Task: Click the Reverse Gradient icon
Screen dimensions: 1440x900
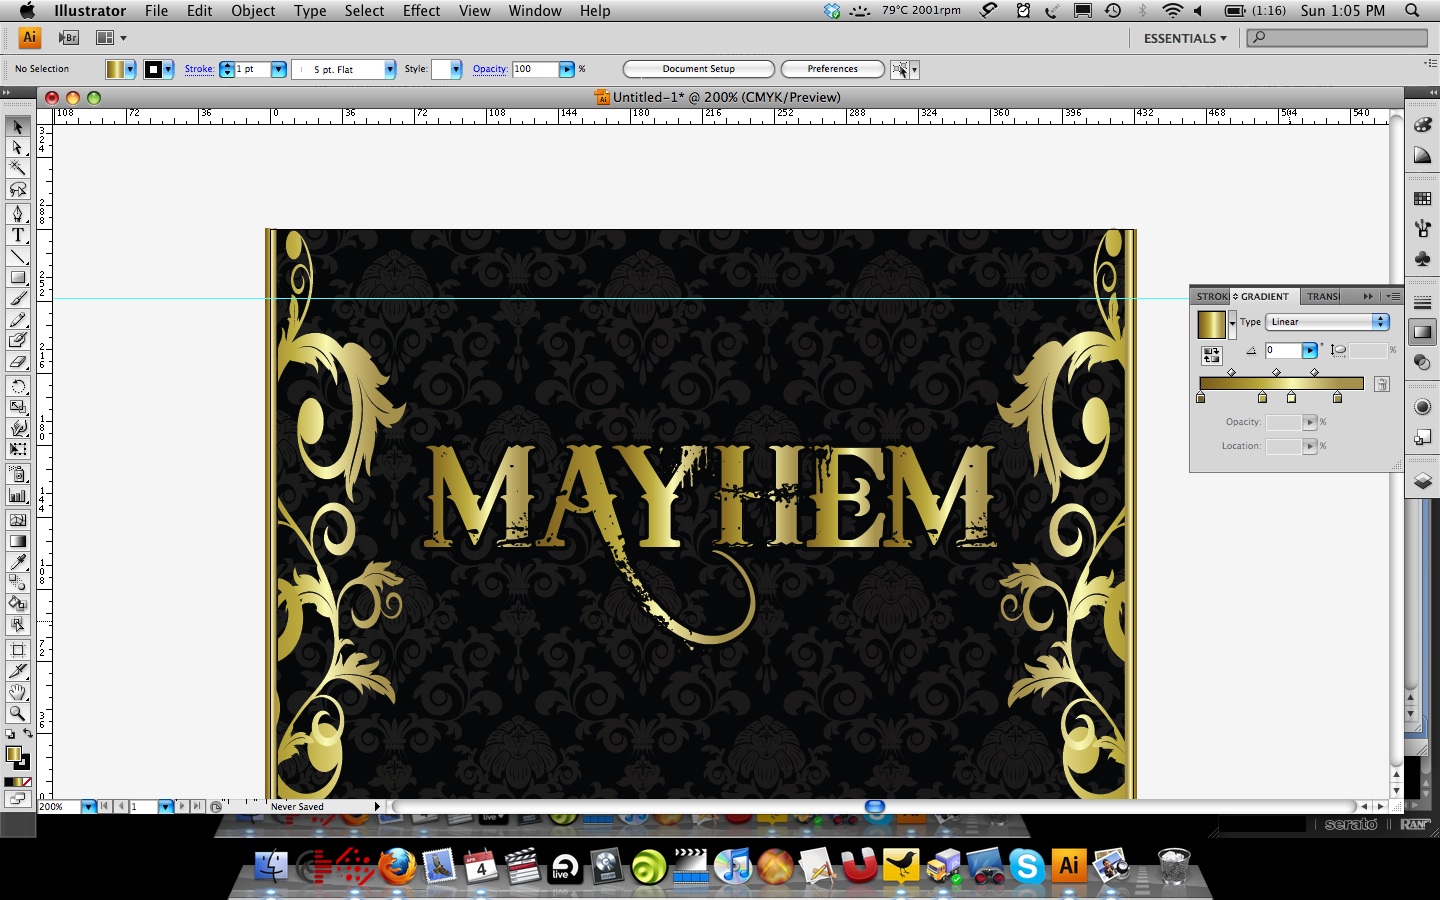Action: pos(1211,355)
